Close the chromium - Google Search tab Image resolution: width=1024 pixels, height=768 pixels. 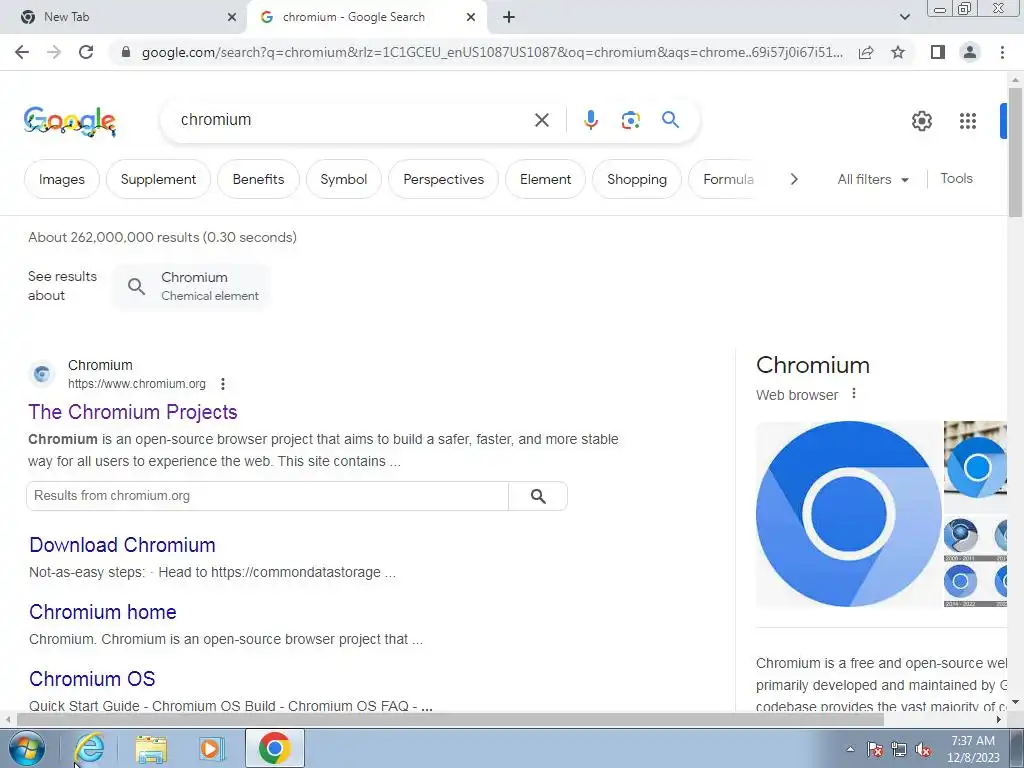coord(471,17)
